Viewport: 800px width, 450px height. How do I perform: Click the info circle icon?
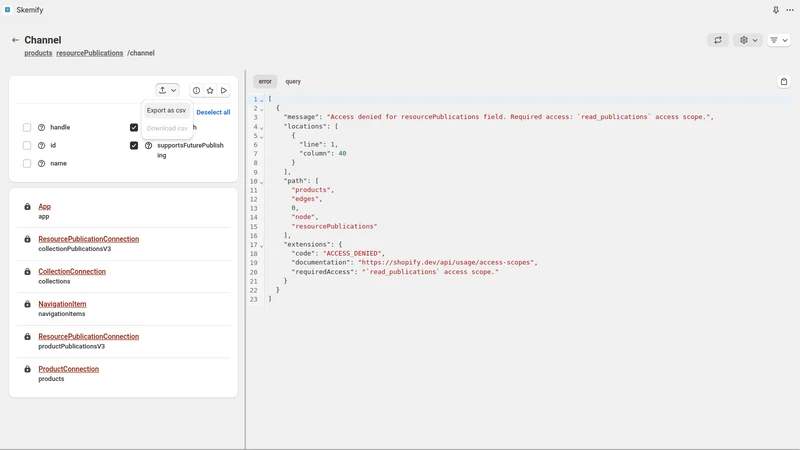click(x=196, y=90)
